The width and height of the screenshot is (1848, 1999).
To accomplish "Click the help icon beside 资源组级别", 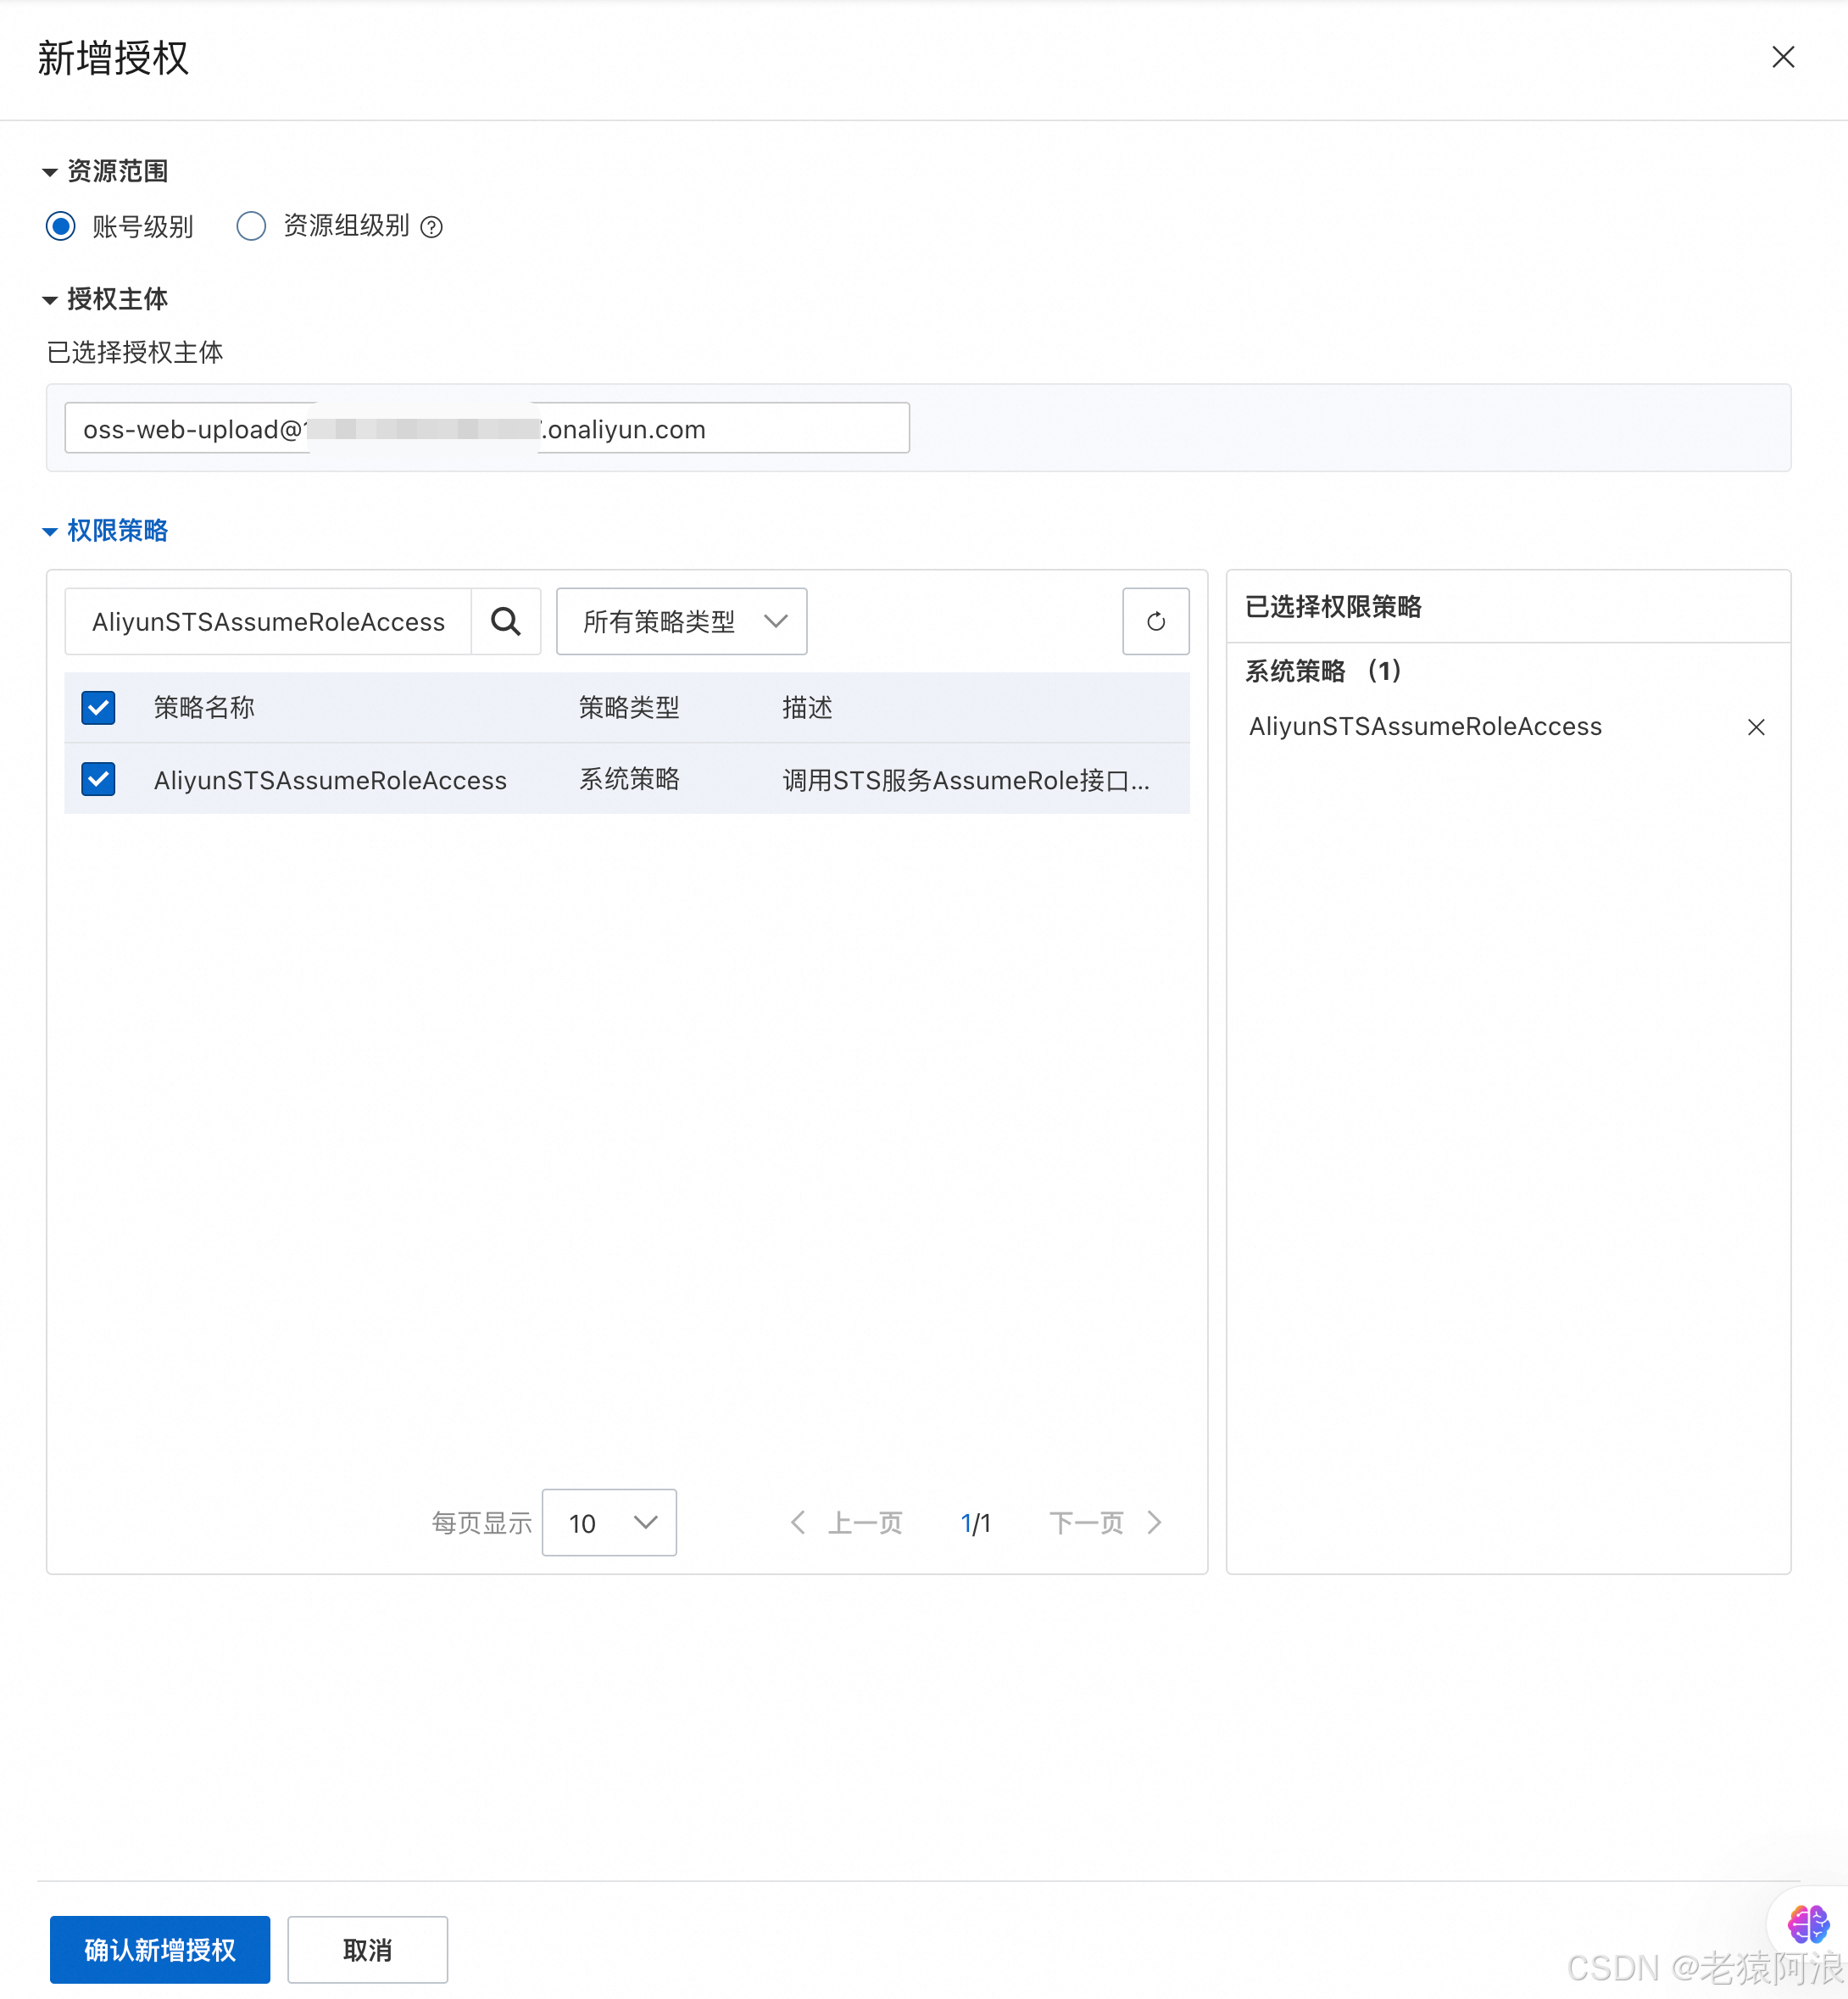I will click(x=431, y=227).
